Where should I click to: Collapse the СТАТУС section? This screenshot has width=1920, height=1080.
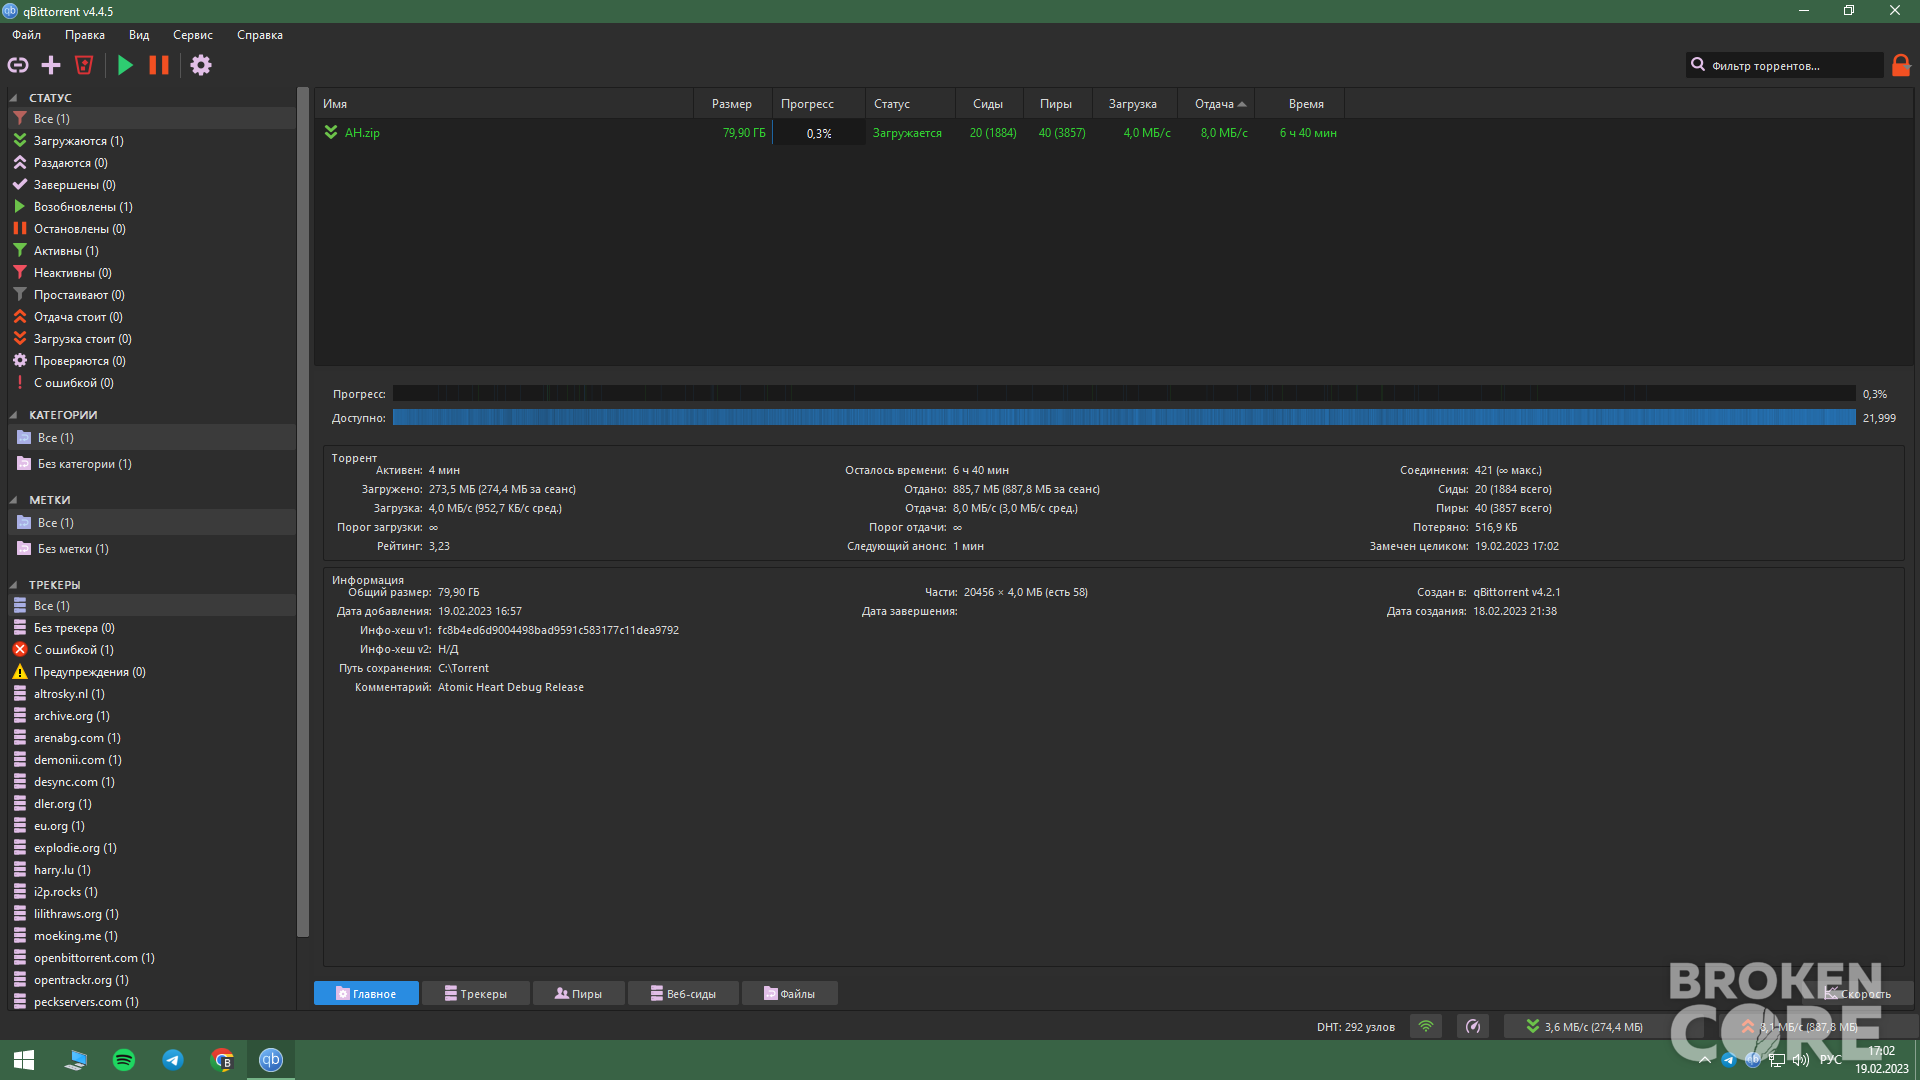pos(14,98)
